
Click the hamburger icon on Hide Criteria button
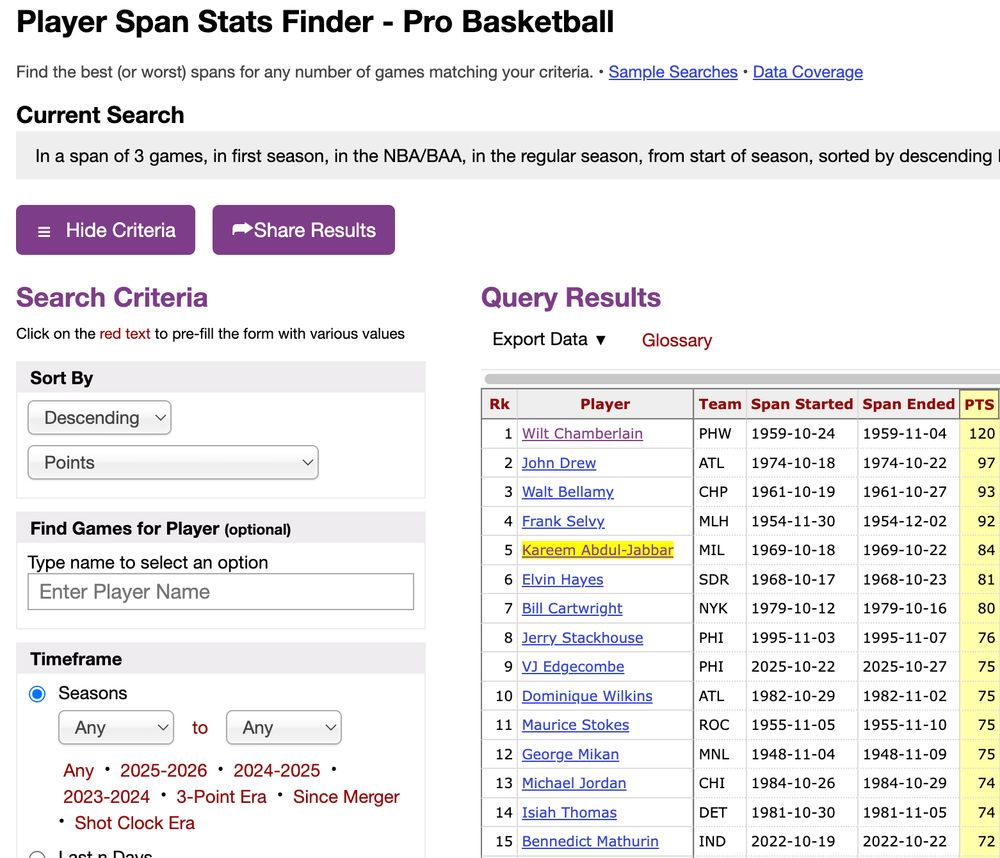click(x=44, y=230)
